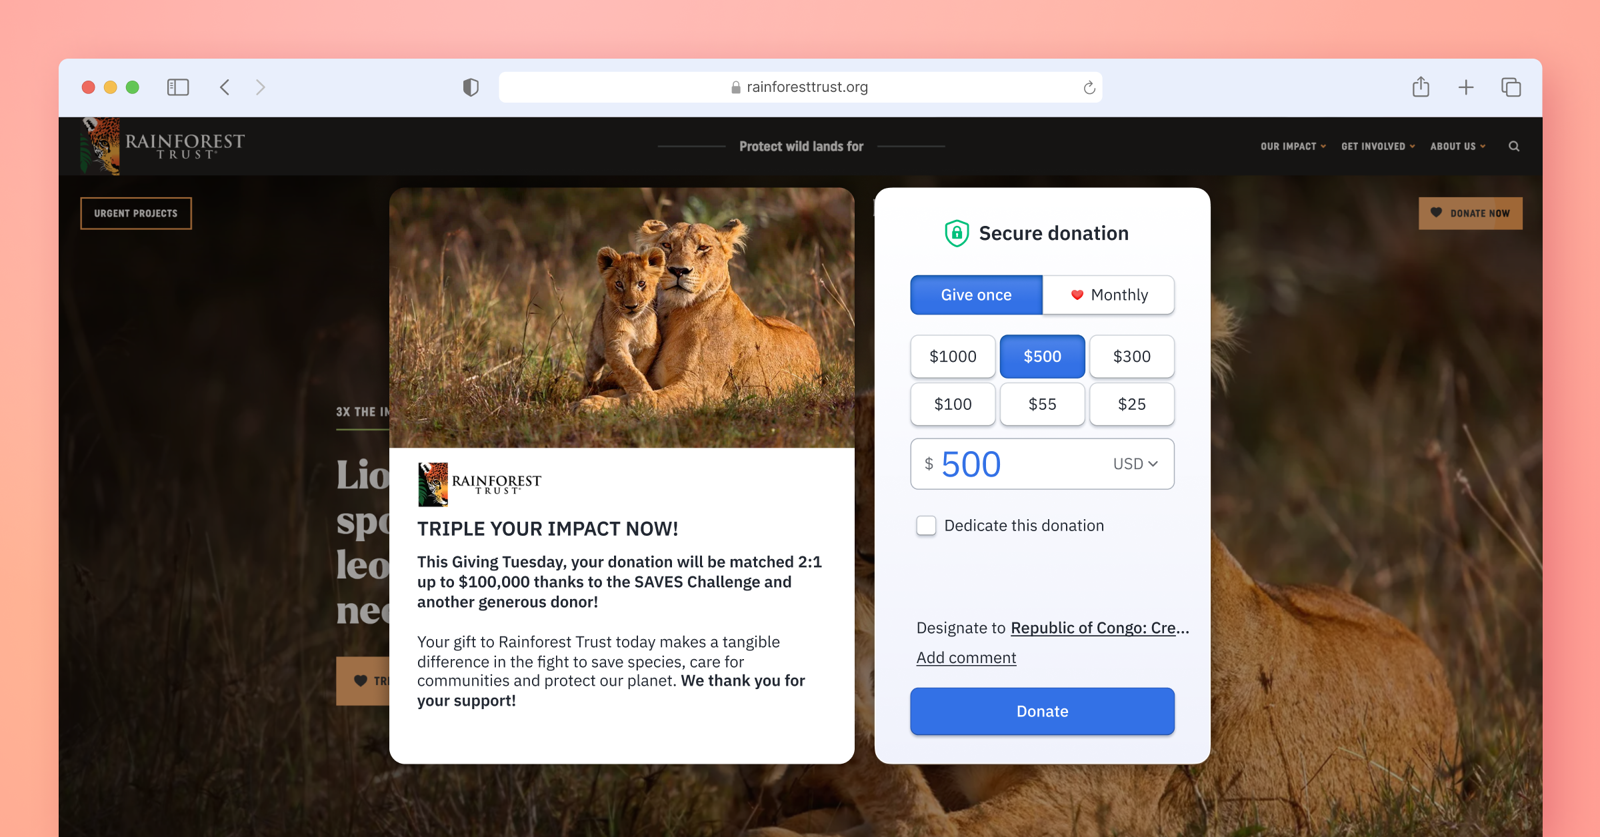Open the About Us navigation menu
Image resolution: width=1600 pixels, height=837 pixels.
pyautogui.click(x=1457, y=146)
